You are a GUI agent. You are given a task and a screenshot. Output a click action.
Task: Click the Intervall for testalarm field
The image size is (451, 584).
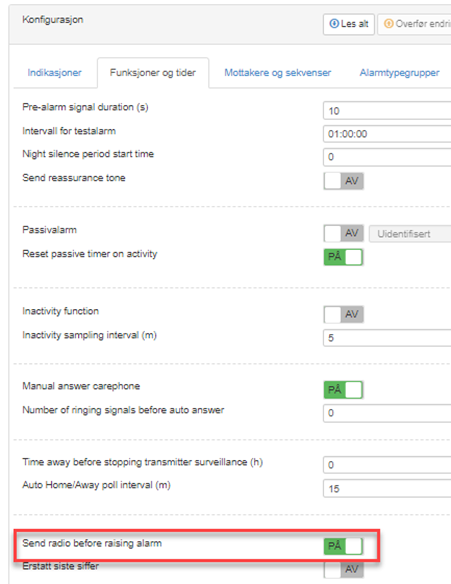pyautogui.click(x=387, y=134)
